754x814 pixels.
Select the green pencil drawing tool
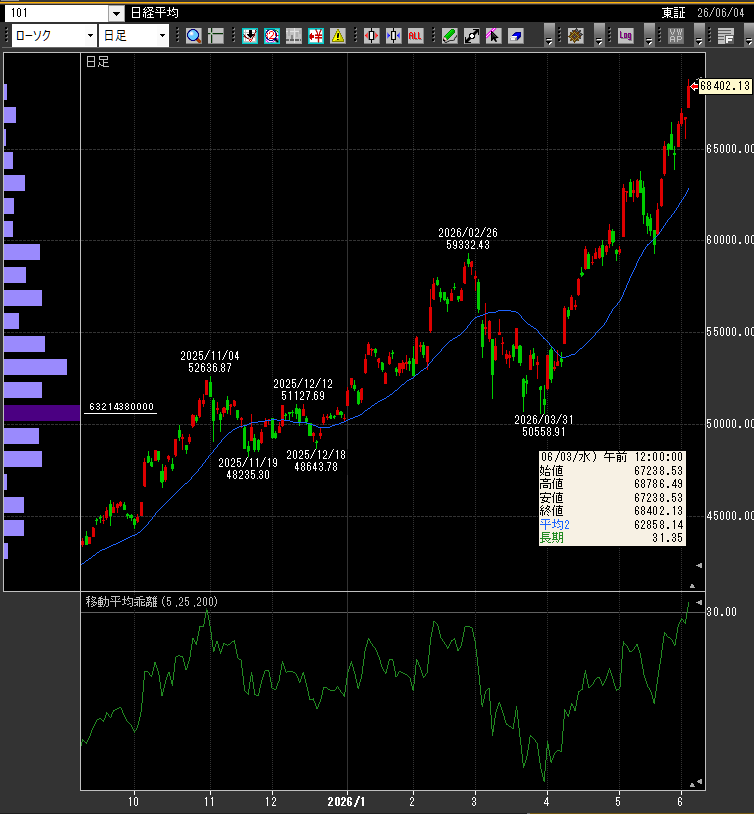pos(450,36)
